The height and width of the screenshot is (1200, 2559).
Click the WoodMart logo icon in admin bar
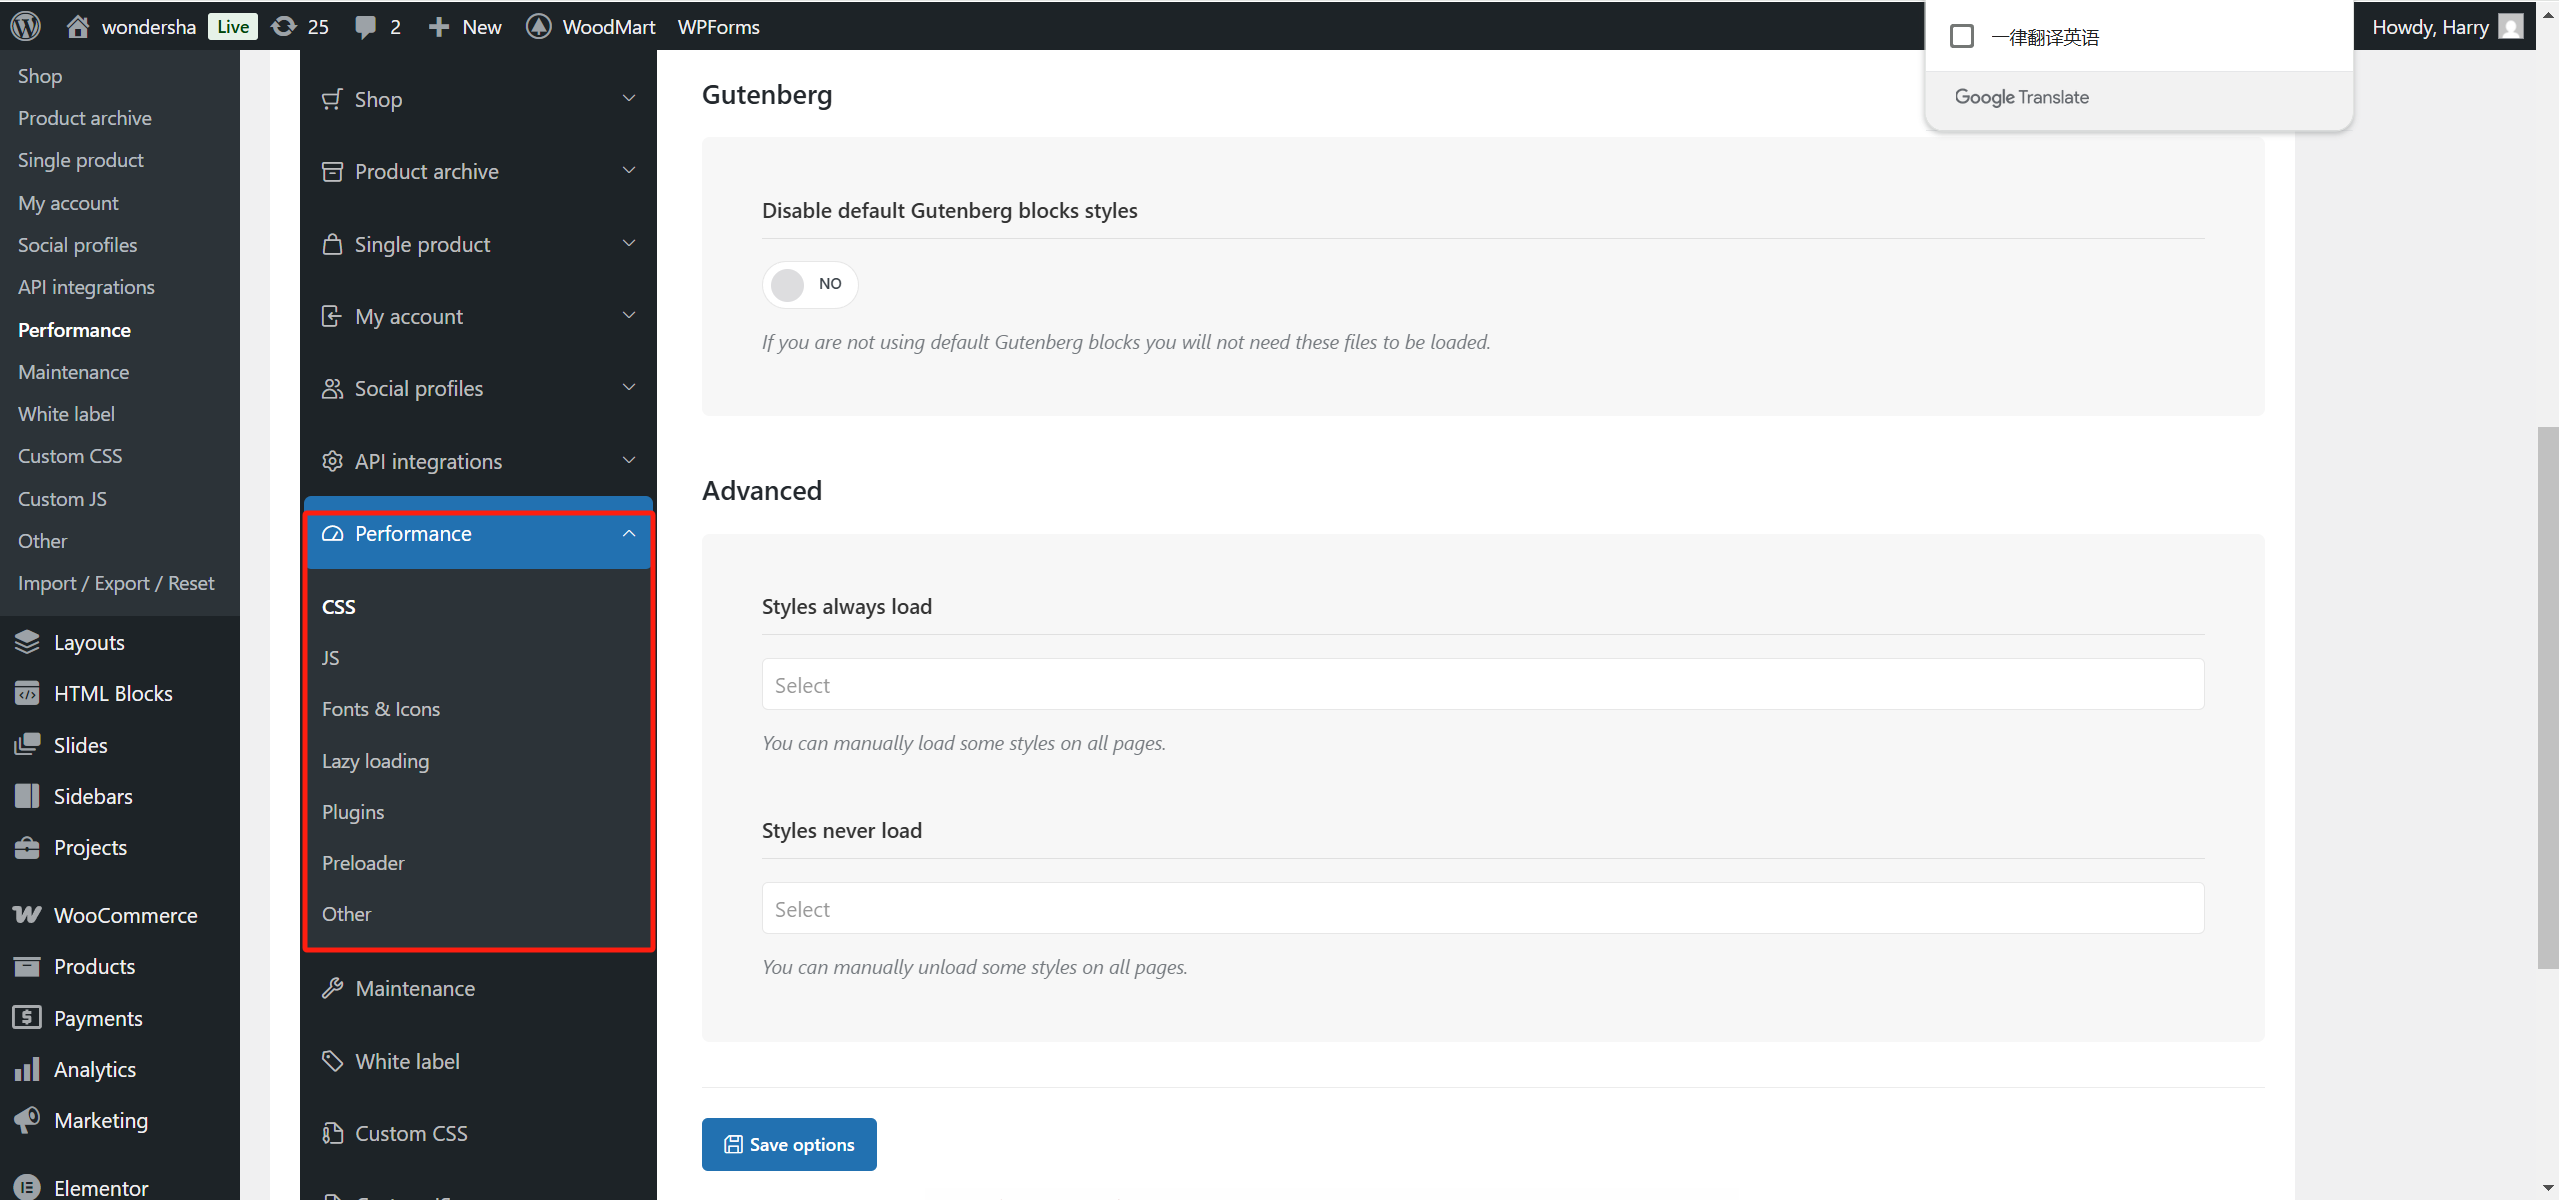pyautogui.click(x=538, y=27)
